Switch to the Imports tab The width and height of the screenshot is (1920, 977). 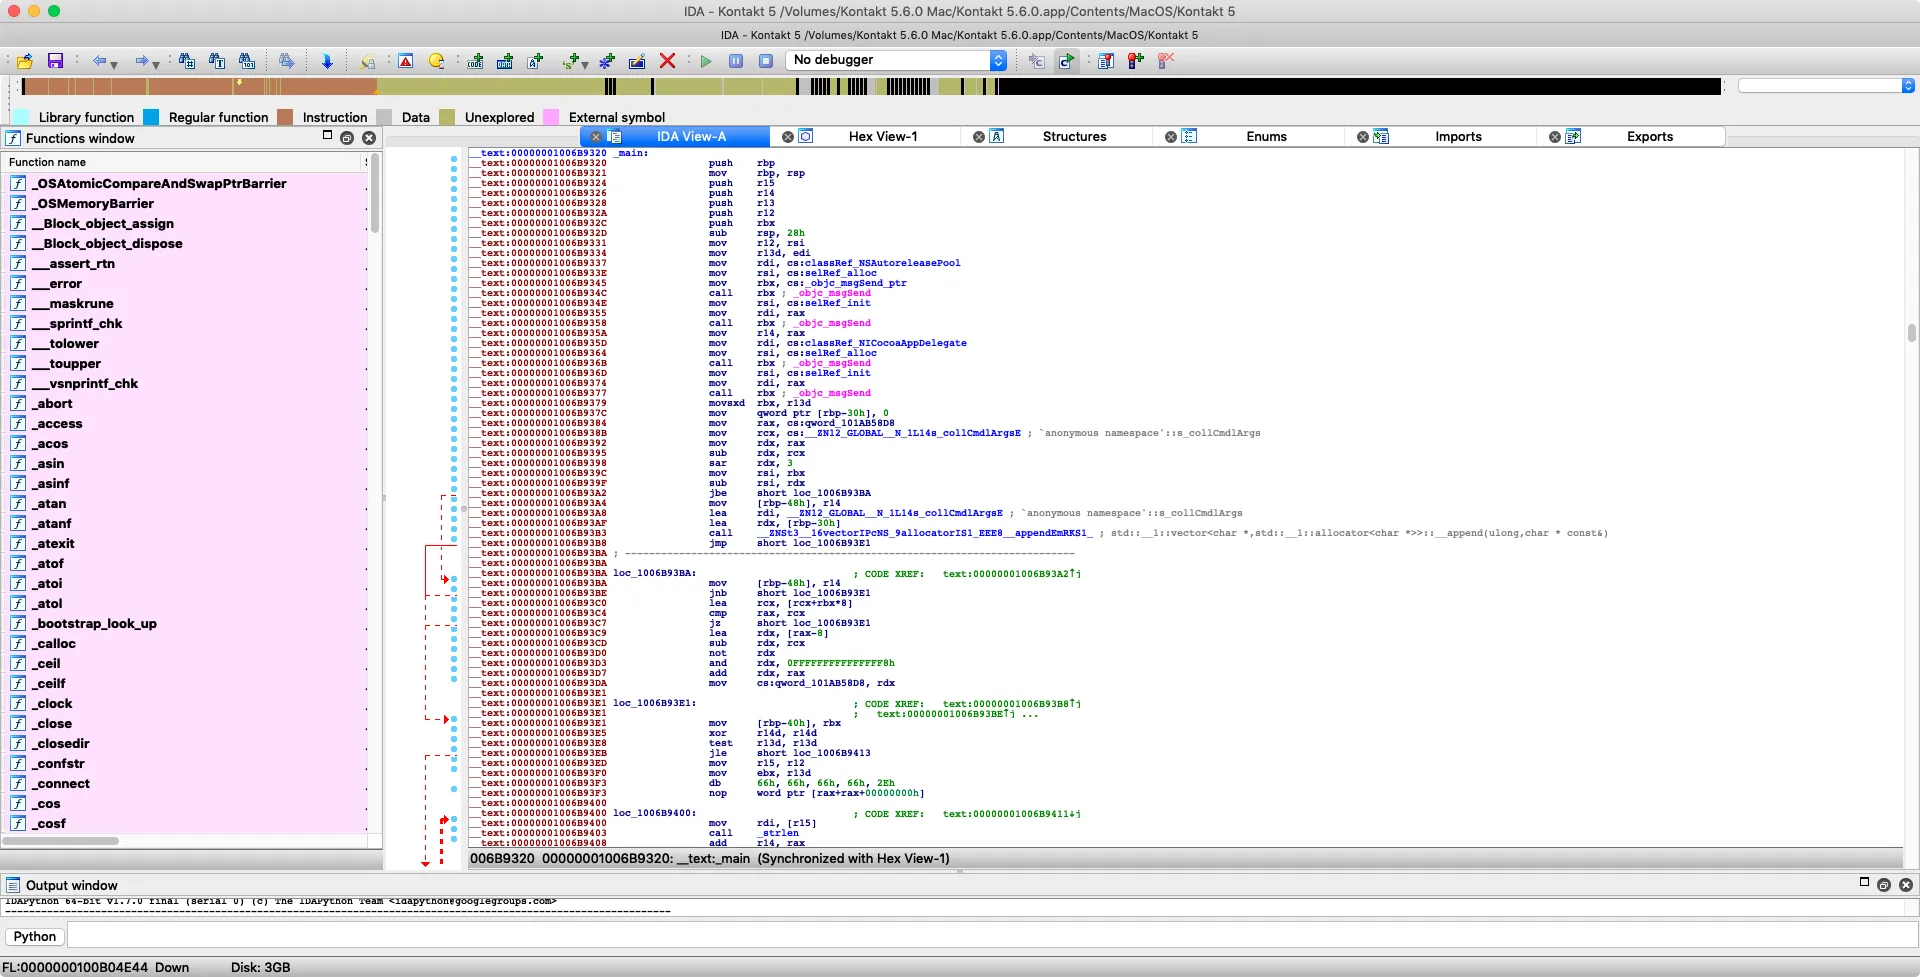[x=1457, y=136]
